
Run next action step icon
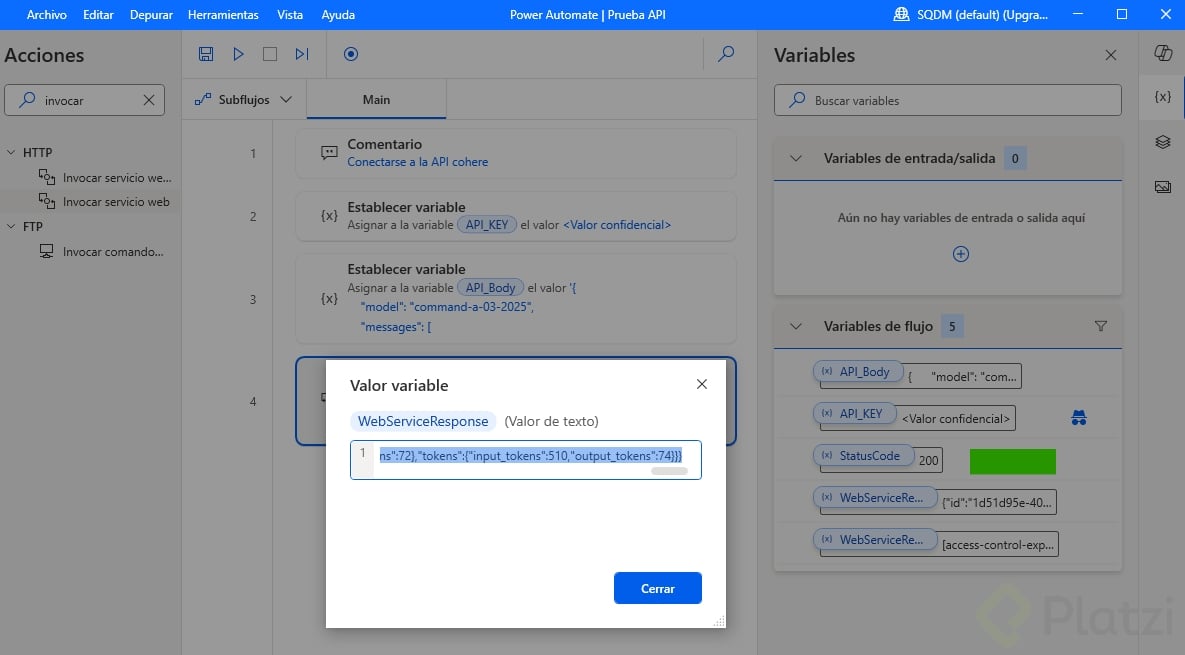302,54
